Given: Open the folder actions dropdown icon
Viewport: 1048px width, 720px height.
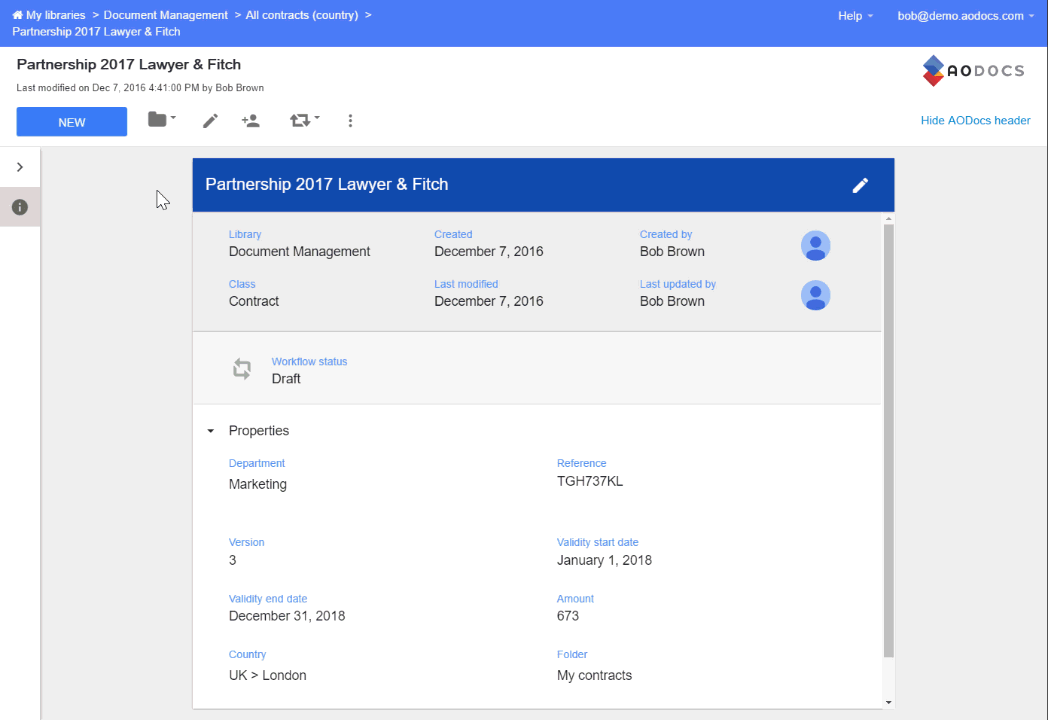Looking at the screenshot, I should tap(162, 120).
